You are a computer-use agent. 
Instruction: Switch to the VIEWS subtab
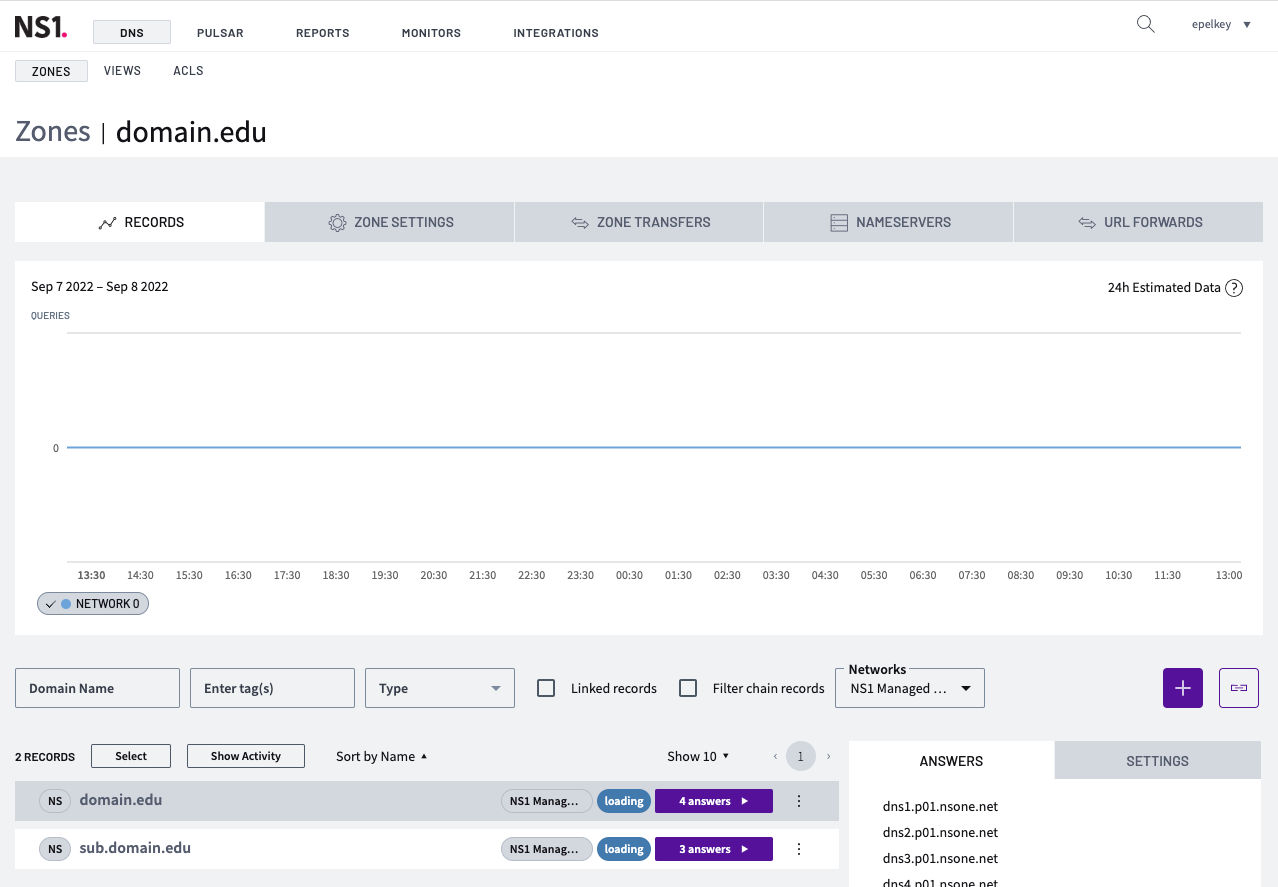[x=122, y=71]
